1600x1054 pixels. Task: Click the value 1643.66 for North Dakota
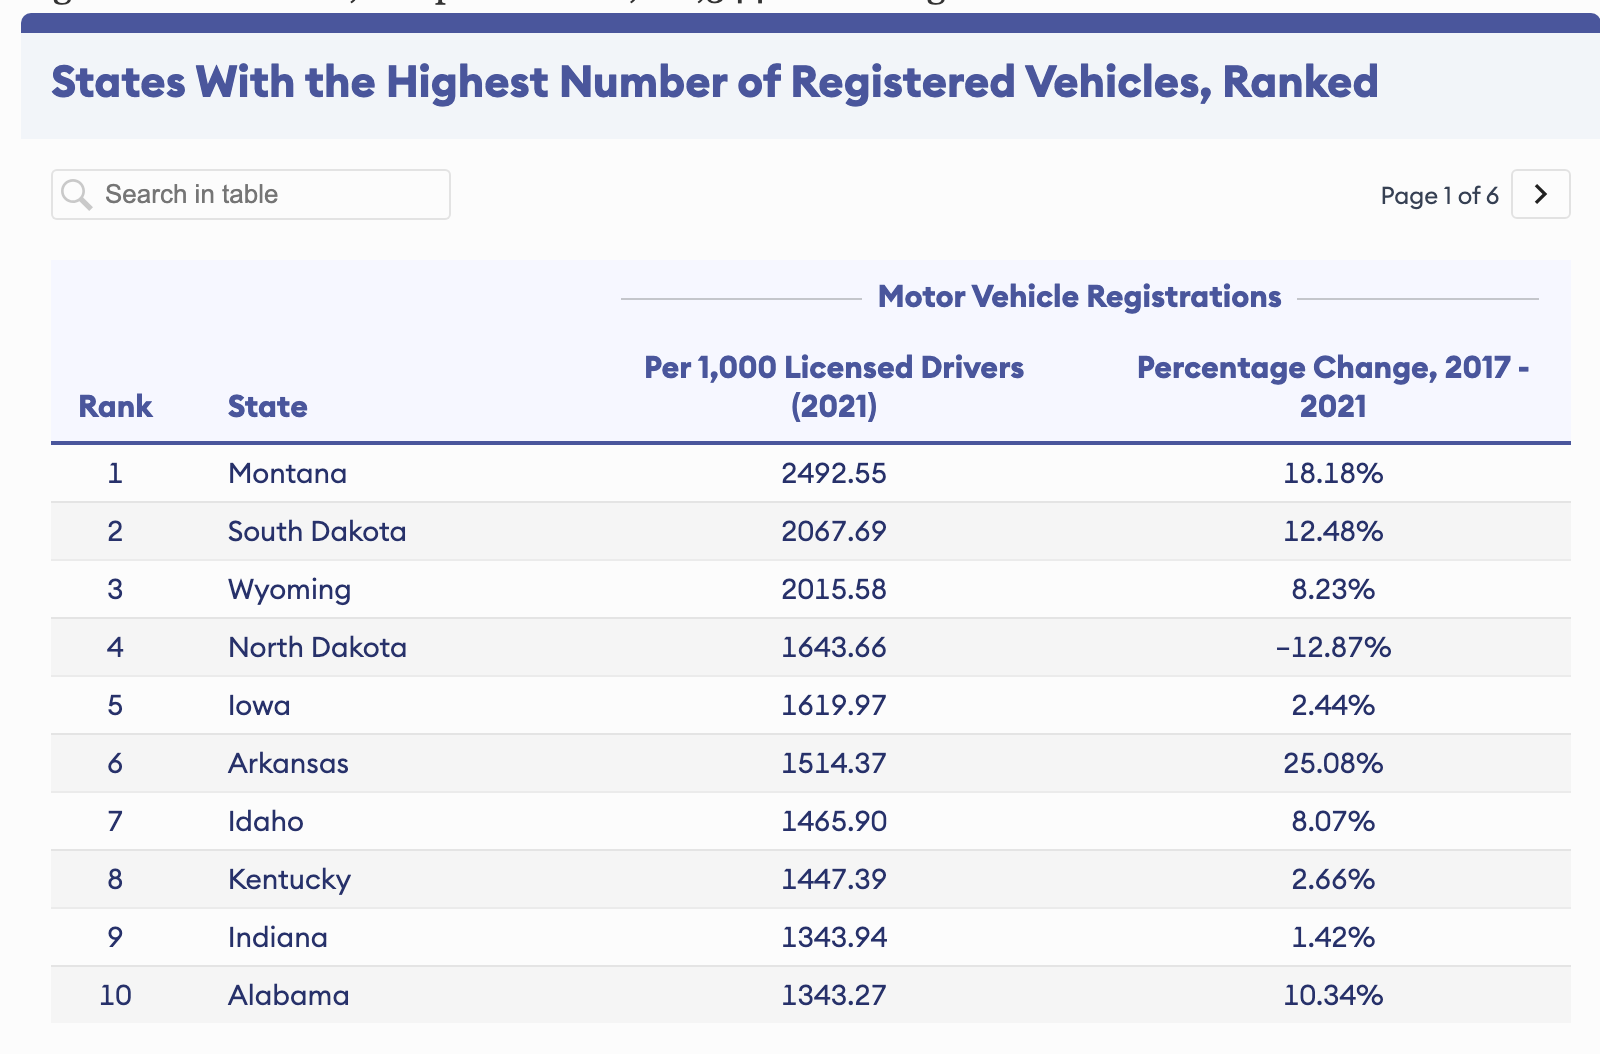[x=834, y=647]
